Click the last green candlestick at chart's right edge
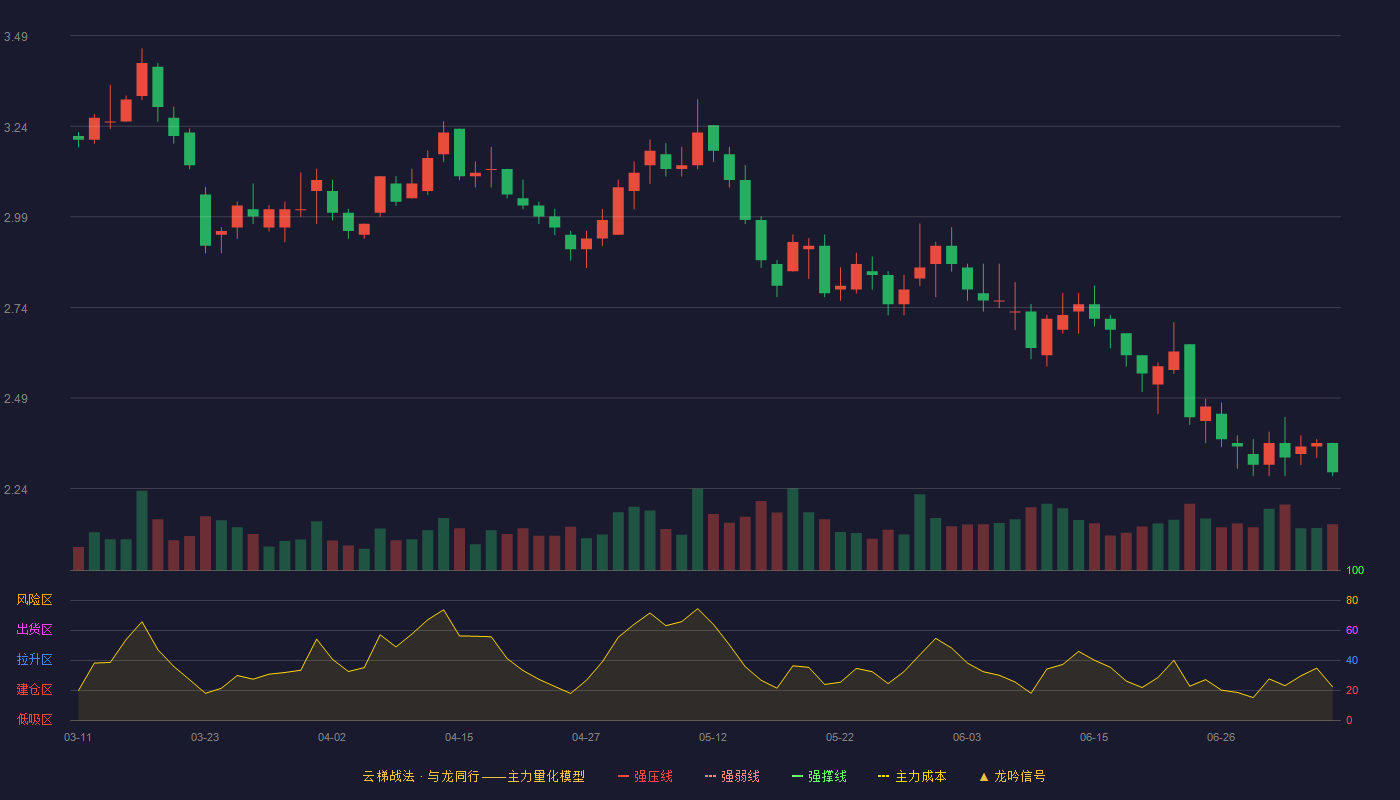This screenshot has height=800, width=1400. [1332, 458]
